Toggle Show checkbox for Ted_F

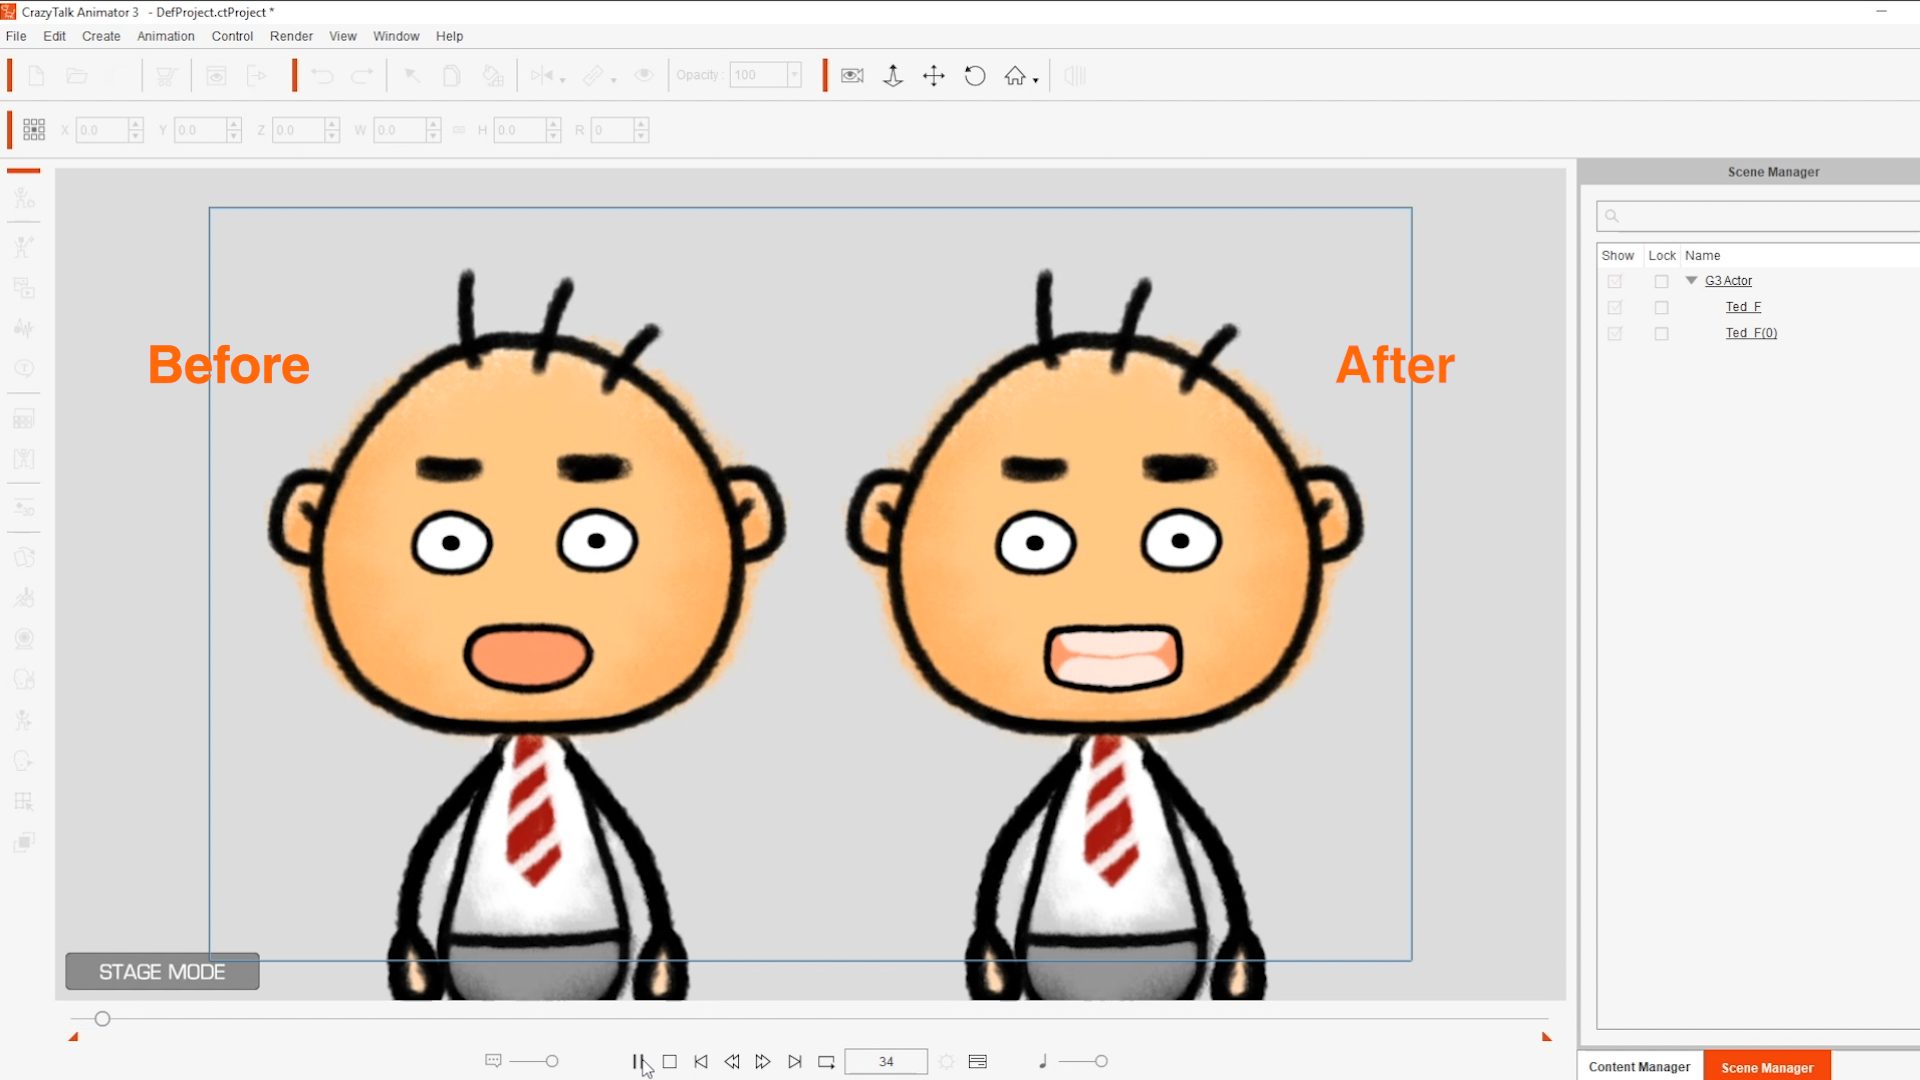[1614, 307]
